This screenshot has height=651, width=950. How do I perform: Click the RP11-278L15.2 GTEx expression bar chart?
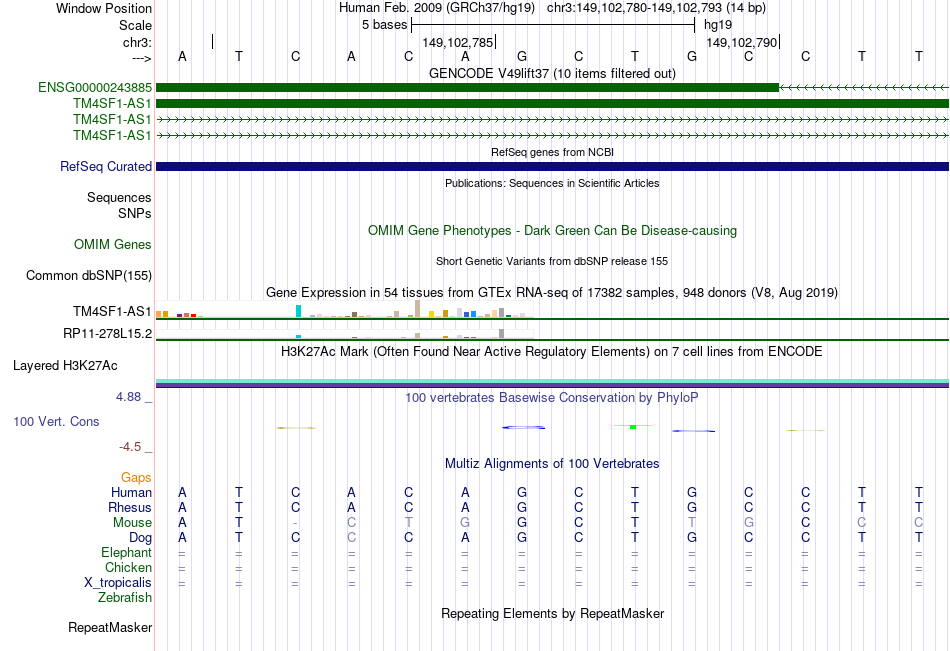pyautogui.click(x=344, y=333)
